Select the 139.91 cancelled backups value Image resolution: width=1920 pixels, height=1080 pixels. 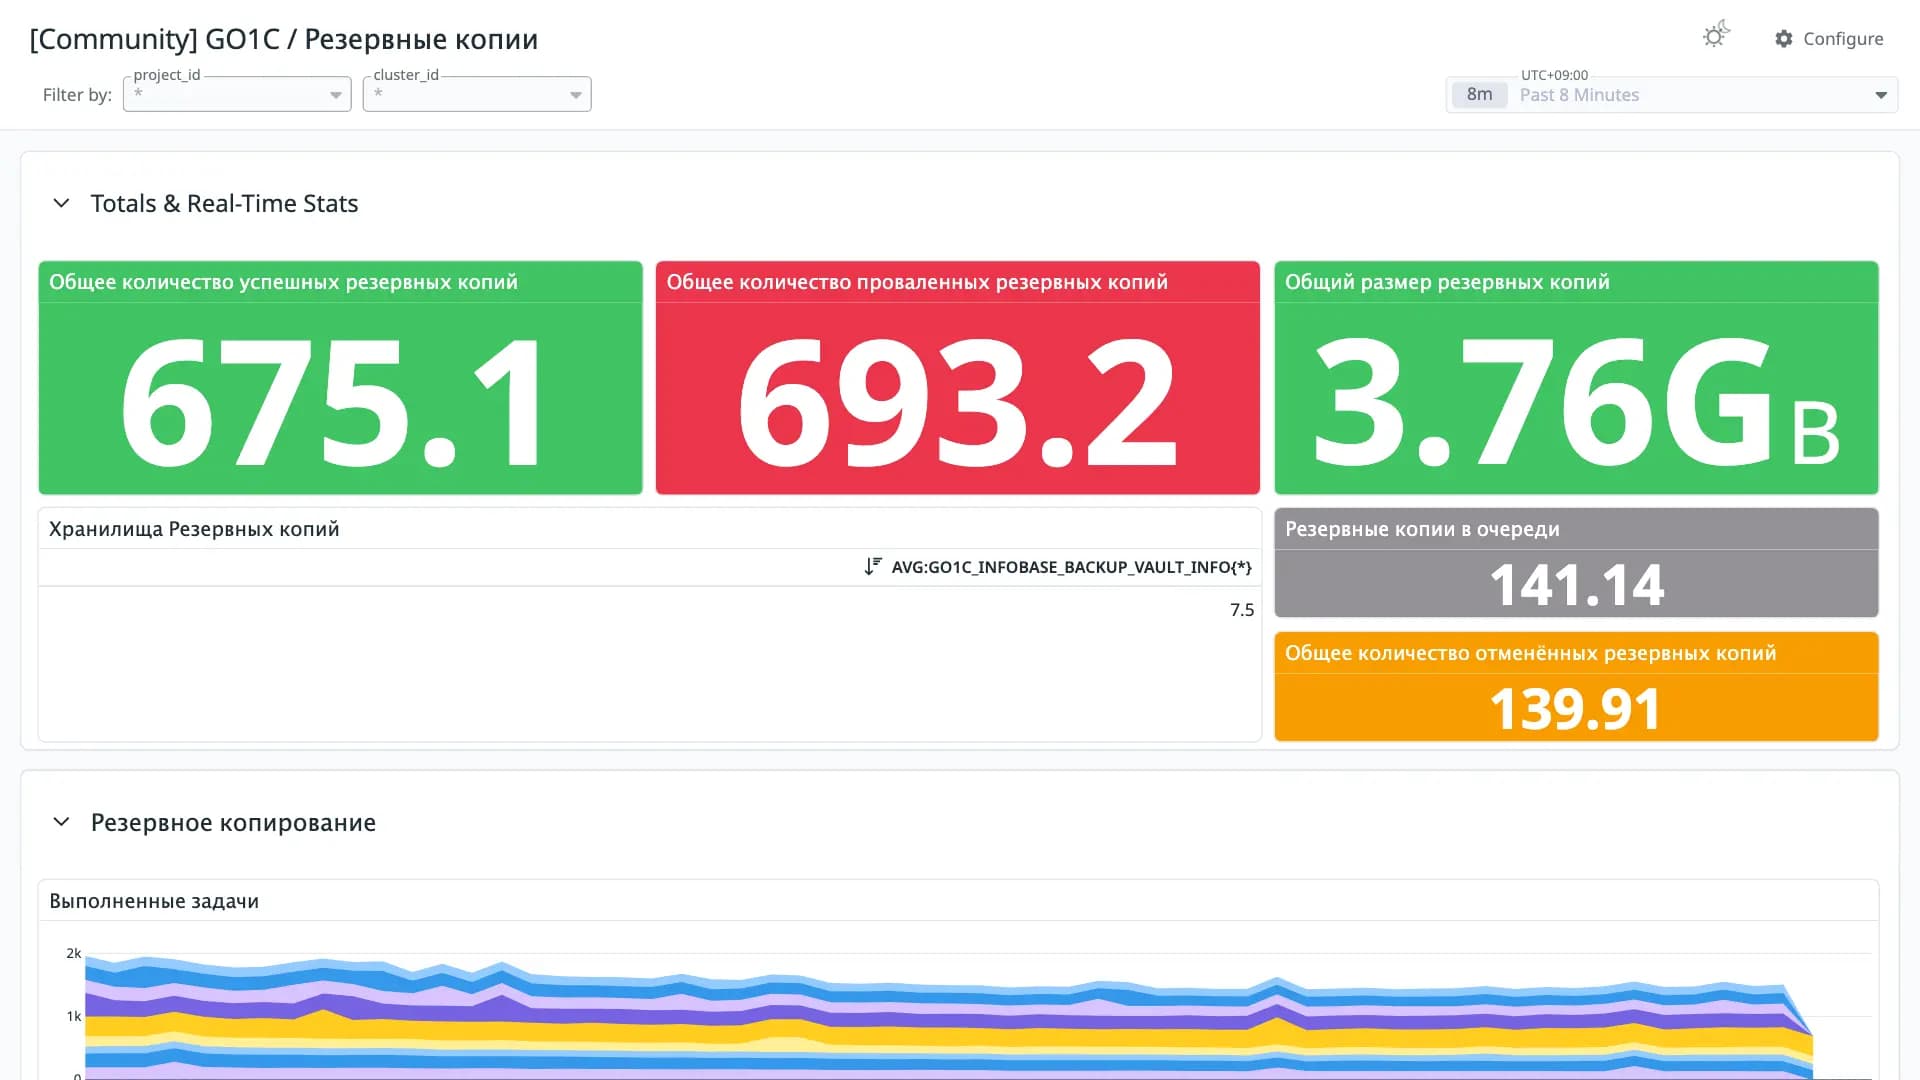click(x=1576, y=709)
